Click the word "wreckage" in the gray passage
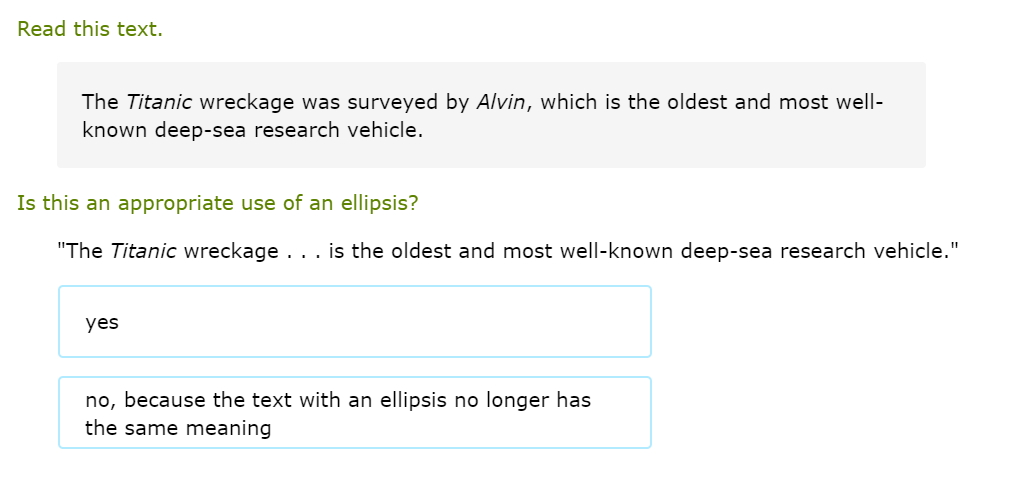 [x=247, y=102]
